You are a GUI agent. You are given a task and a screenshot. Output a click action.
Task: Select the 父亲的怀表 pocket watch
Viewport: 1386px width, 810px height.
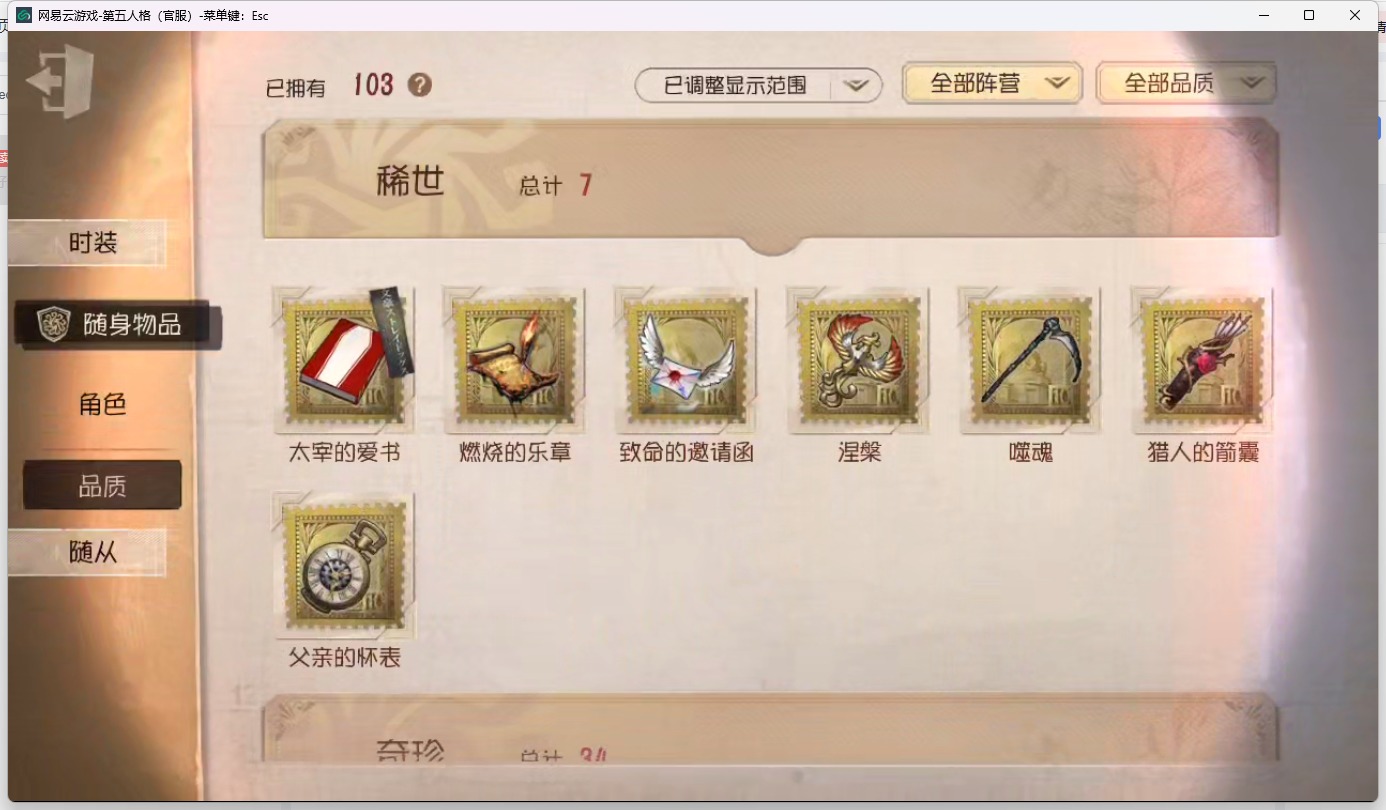[345, 566]
